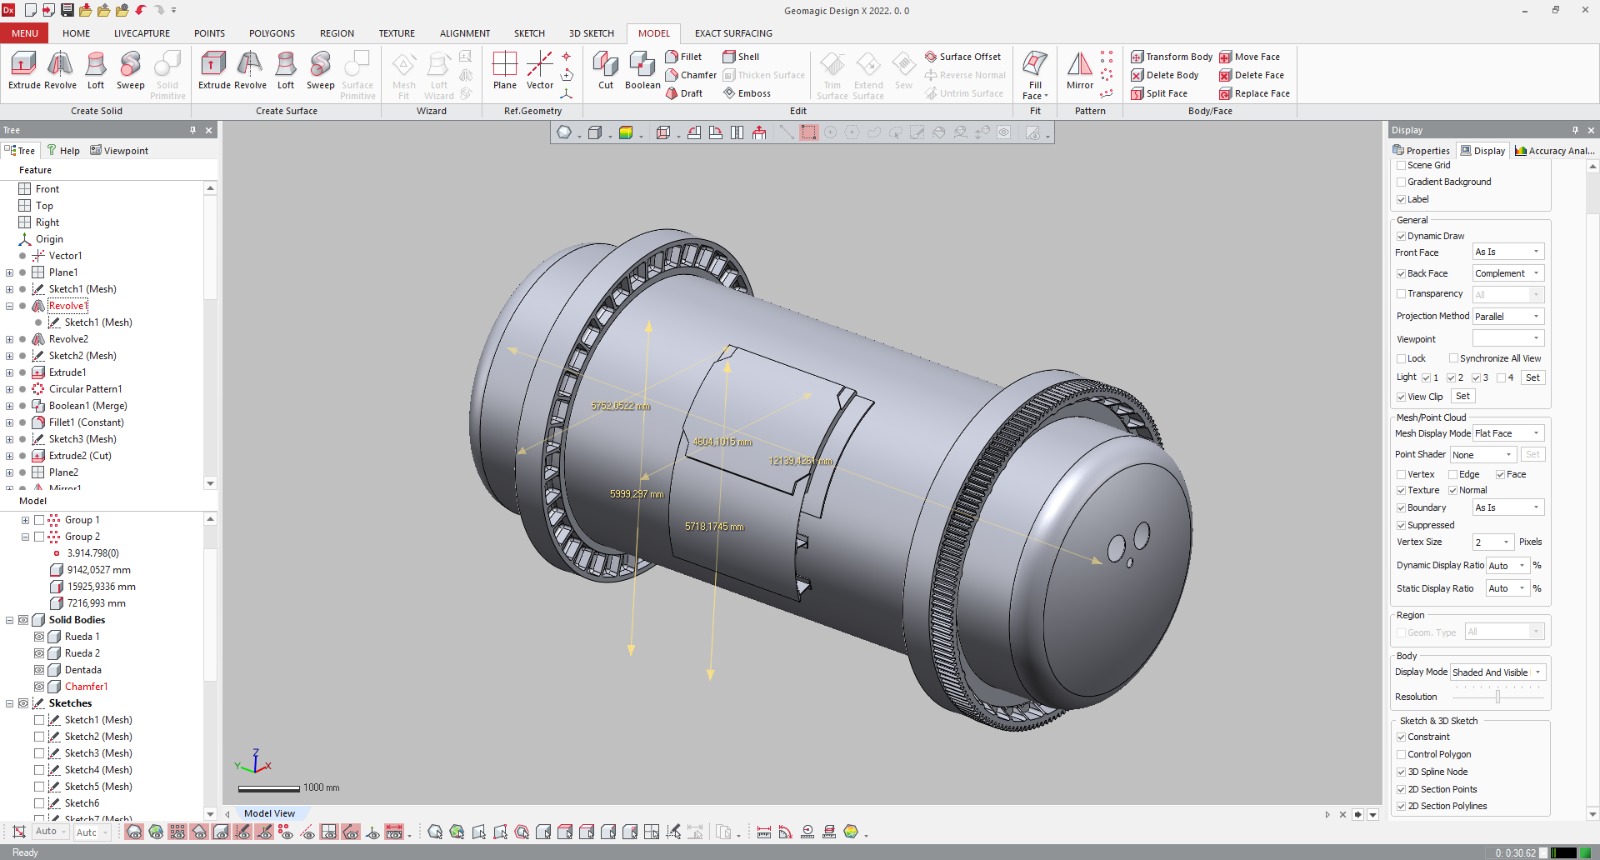1600x860 pixels.
Task: Open the Mesh Display Mode dropdown
Action: coord(1508,434)
